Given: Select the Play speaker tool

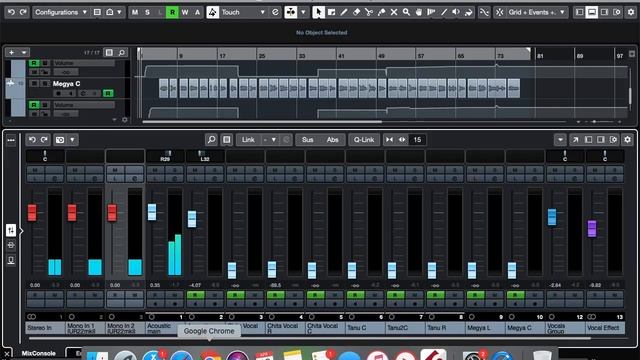Looking at the screenshot, I should (456, 12).
